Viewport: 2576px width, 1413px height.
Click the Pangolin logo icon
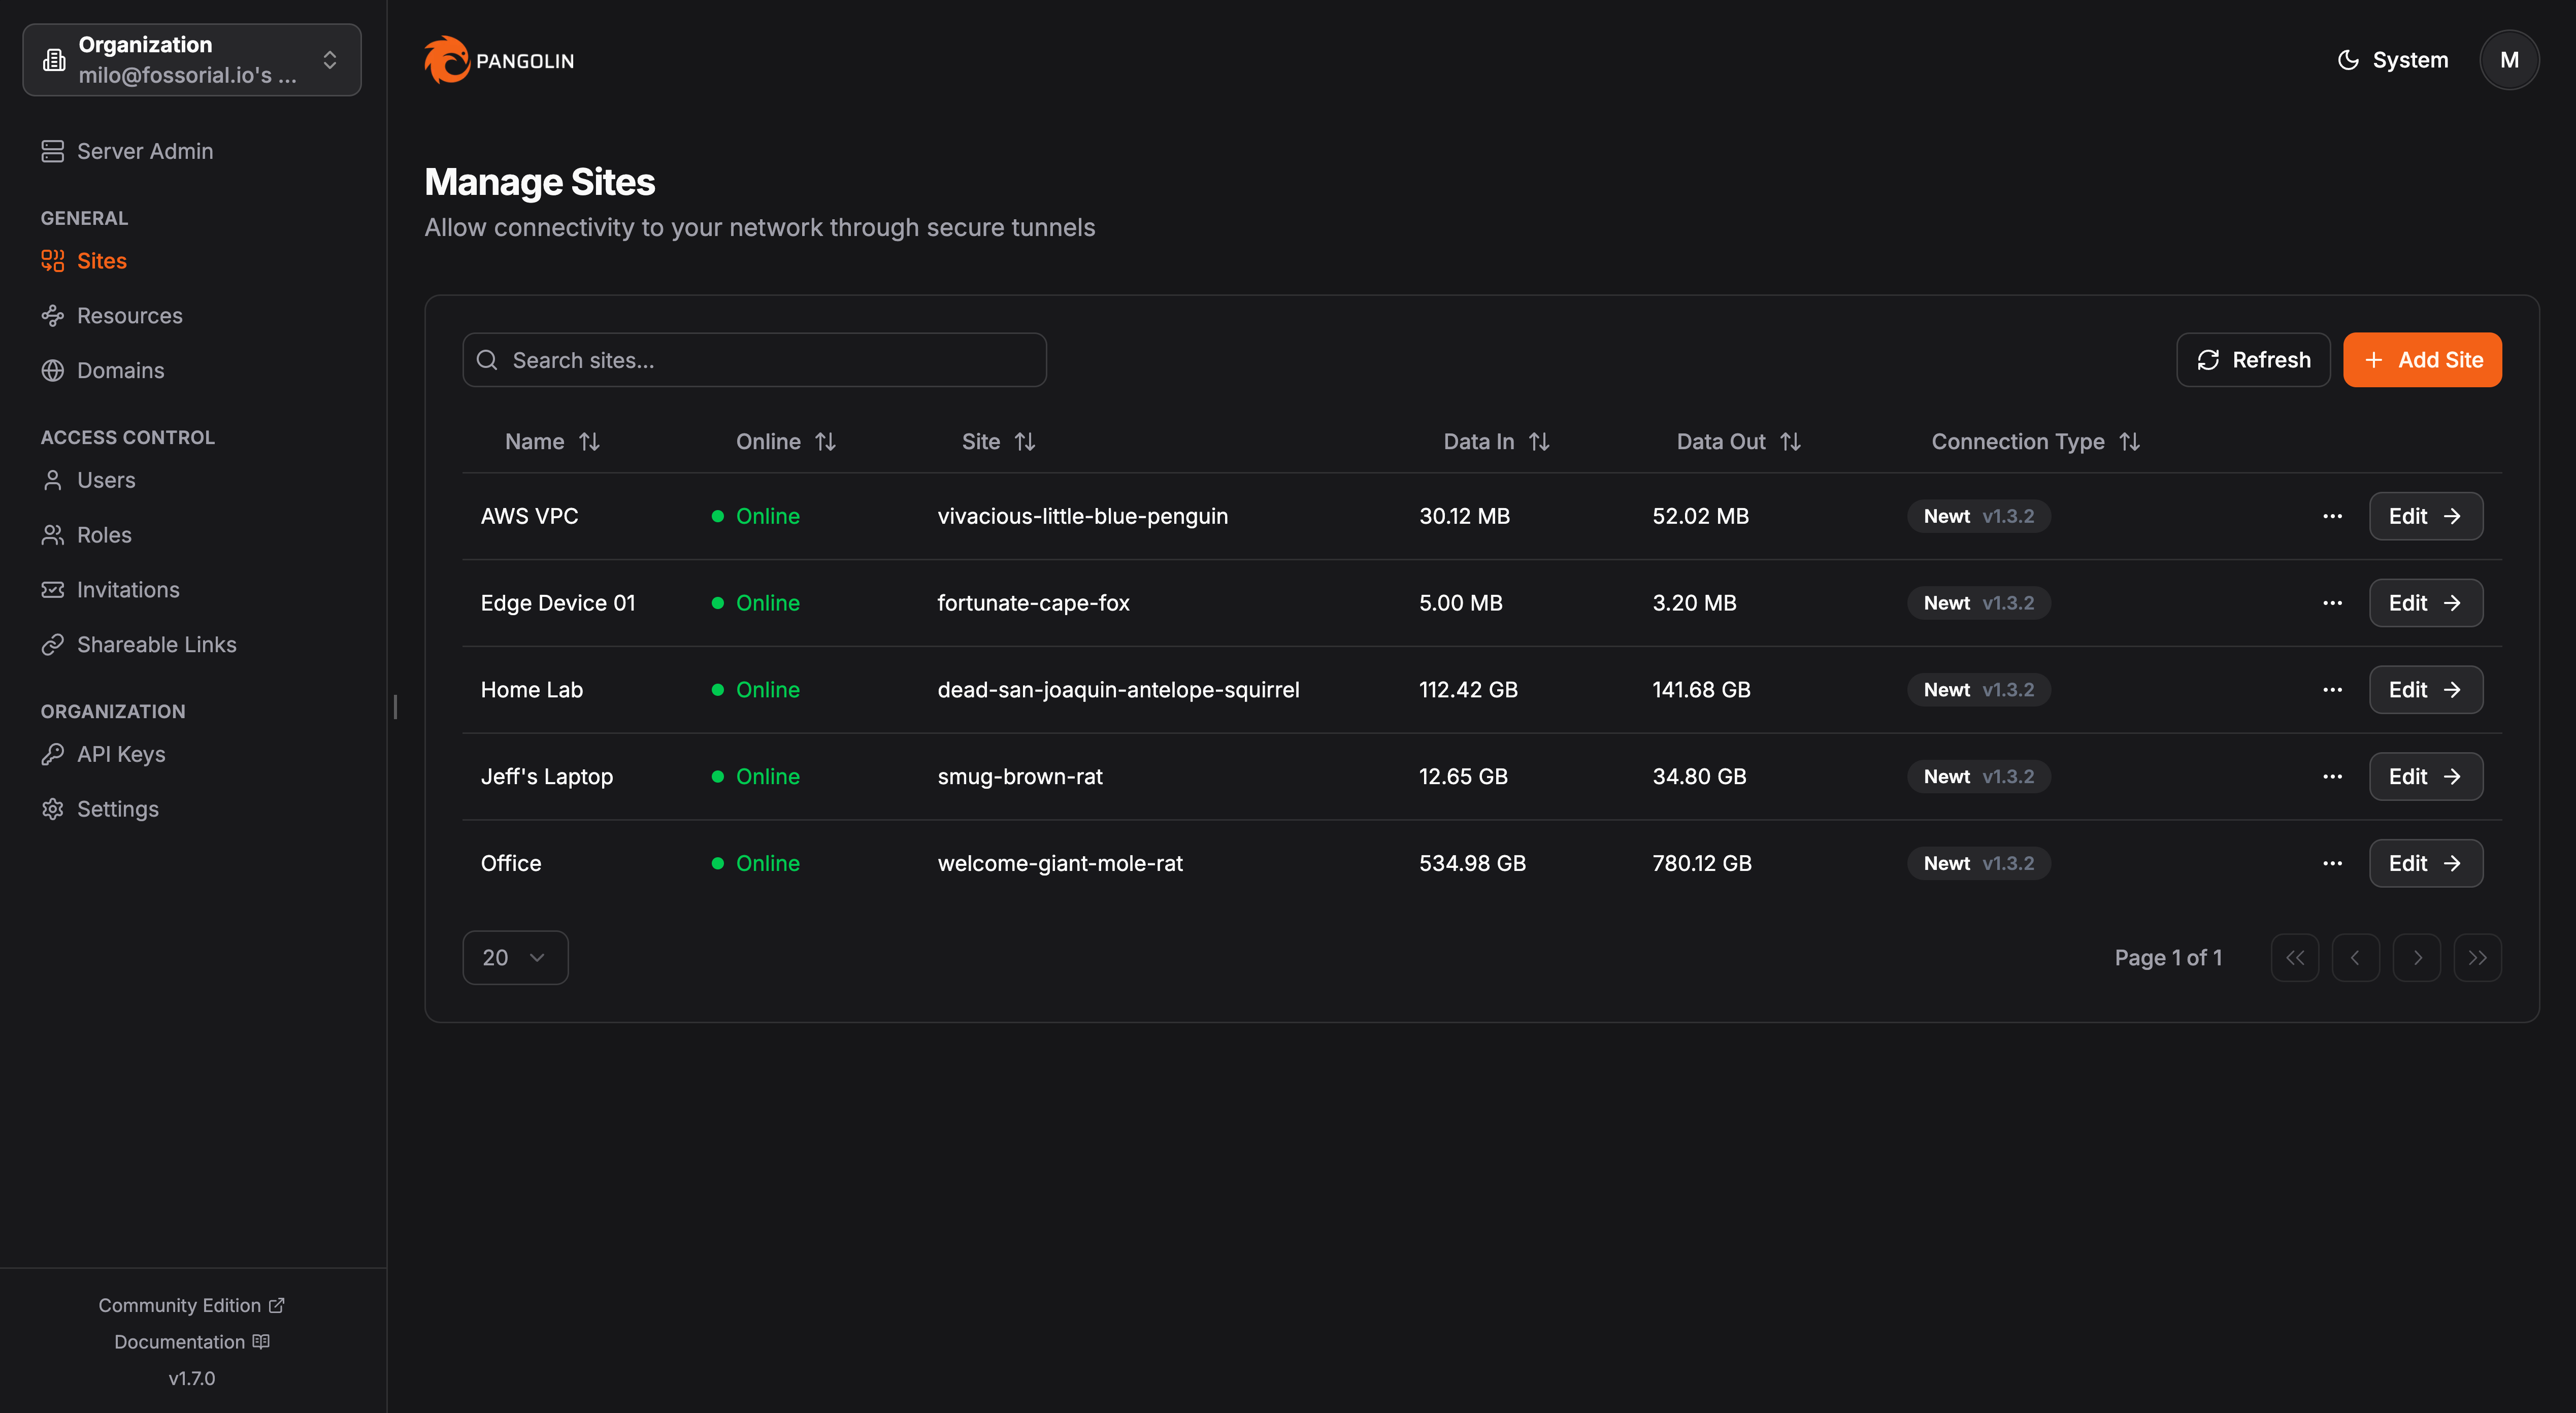446,60
